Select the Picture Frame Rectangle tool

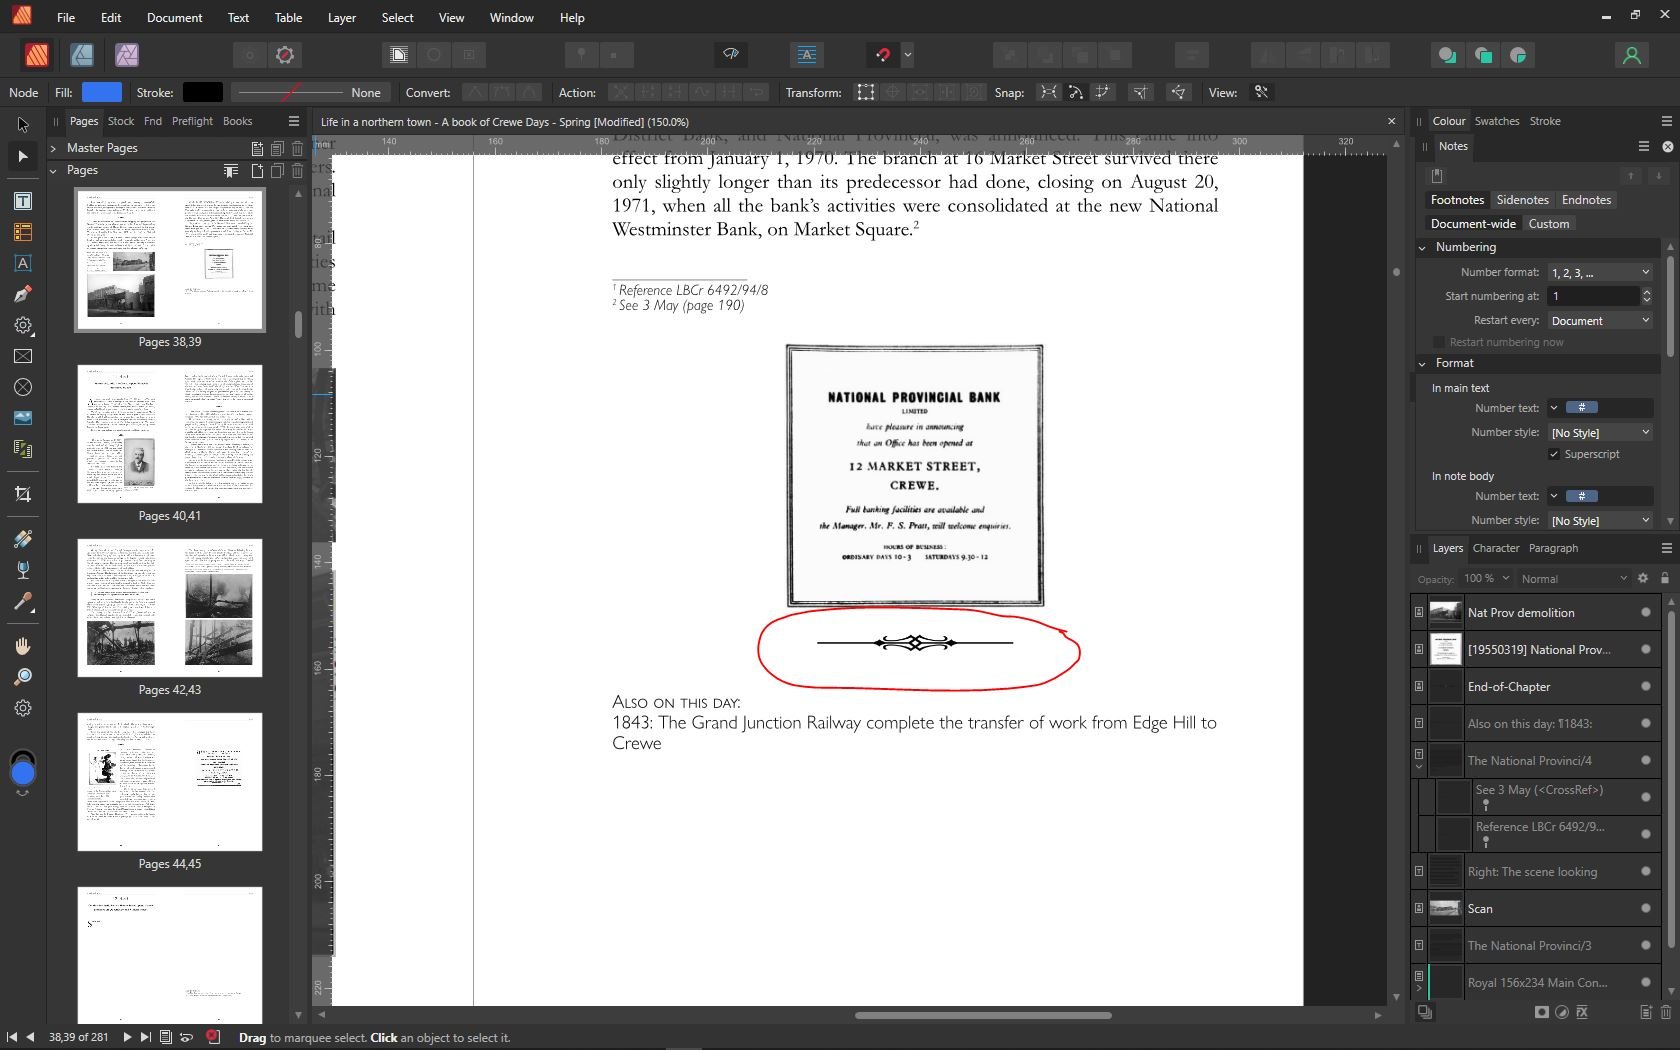pyautogui.click(x=23, y=356)
